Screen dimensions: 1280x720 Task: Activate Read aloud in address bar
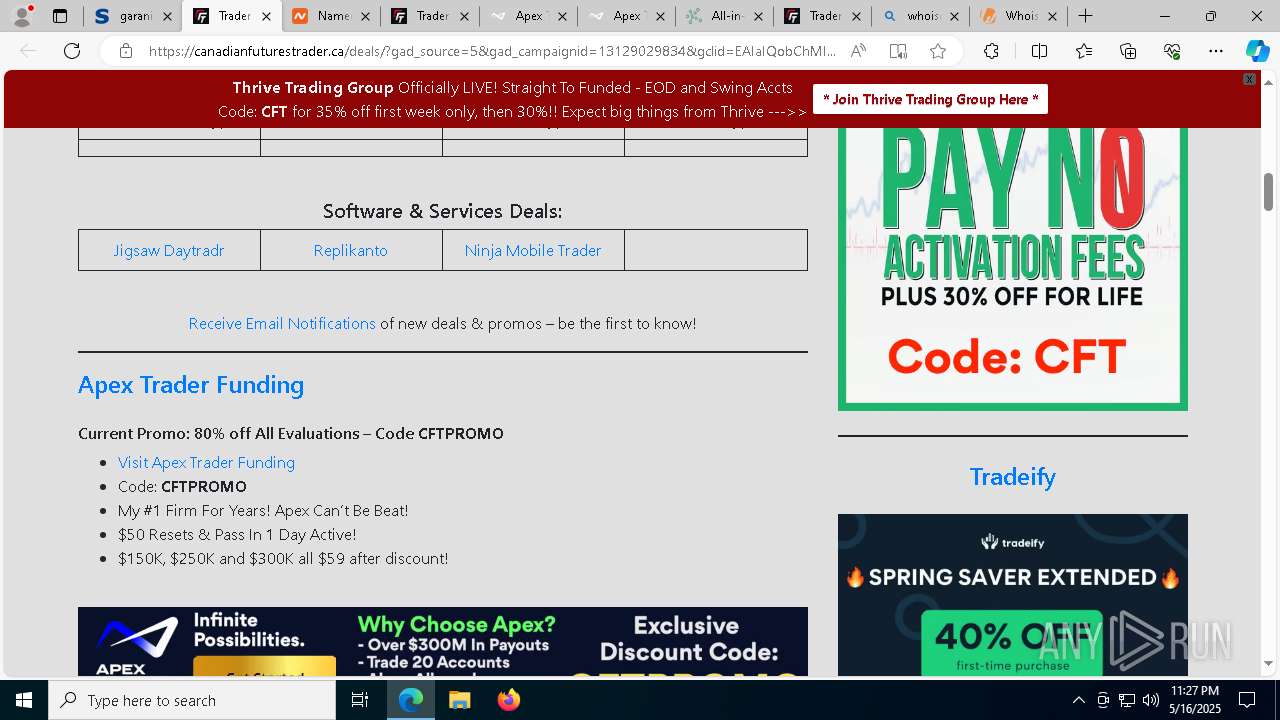[x=858, y=51]
